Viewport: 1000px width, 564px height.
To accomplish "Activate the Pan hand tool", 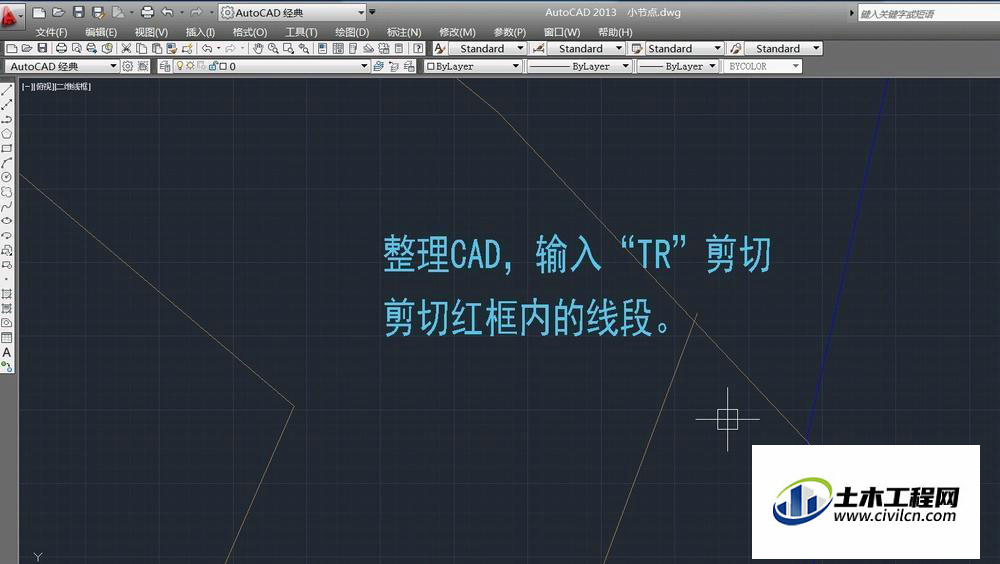I will pos(258,48).
